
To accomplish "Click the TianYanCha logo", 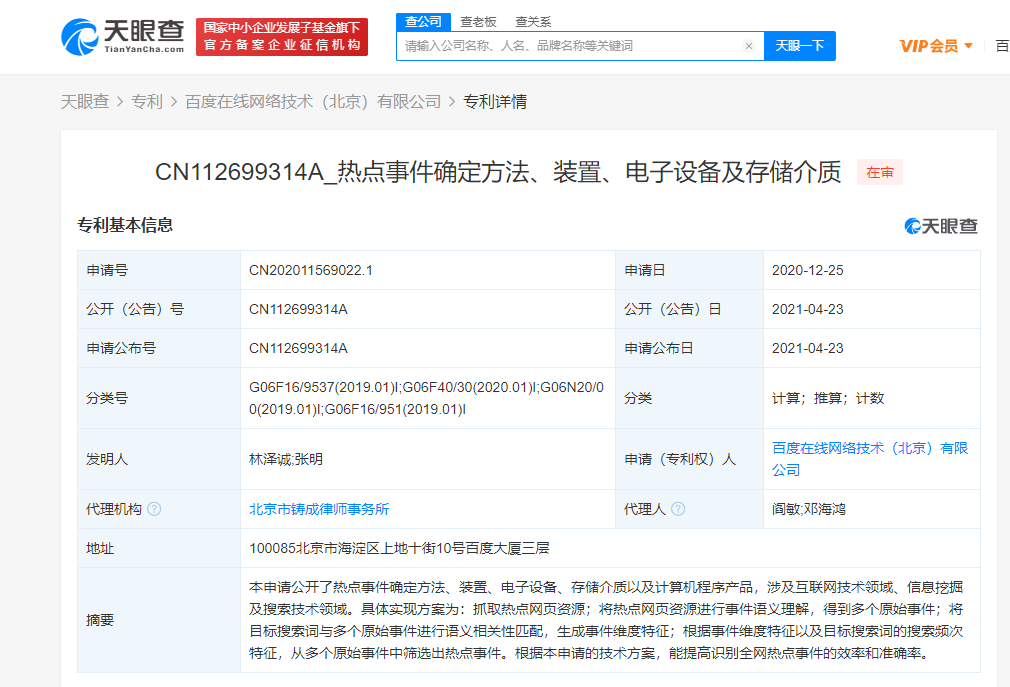I will 122,37.
